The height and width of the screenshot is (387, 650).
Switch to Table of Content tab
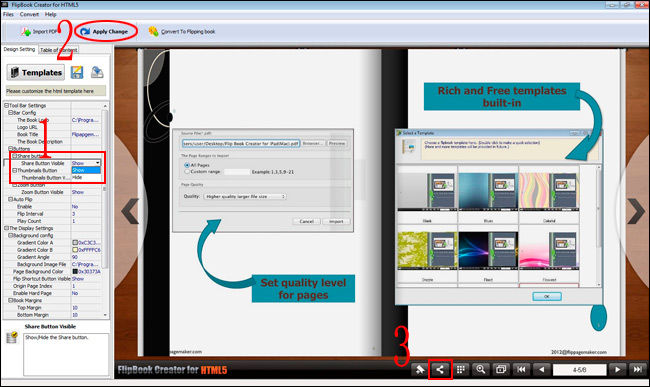point(58,50)
